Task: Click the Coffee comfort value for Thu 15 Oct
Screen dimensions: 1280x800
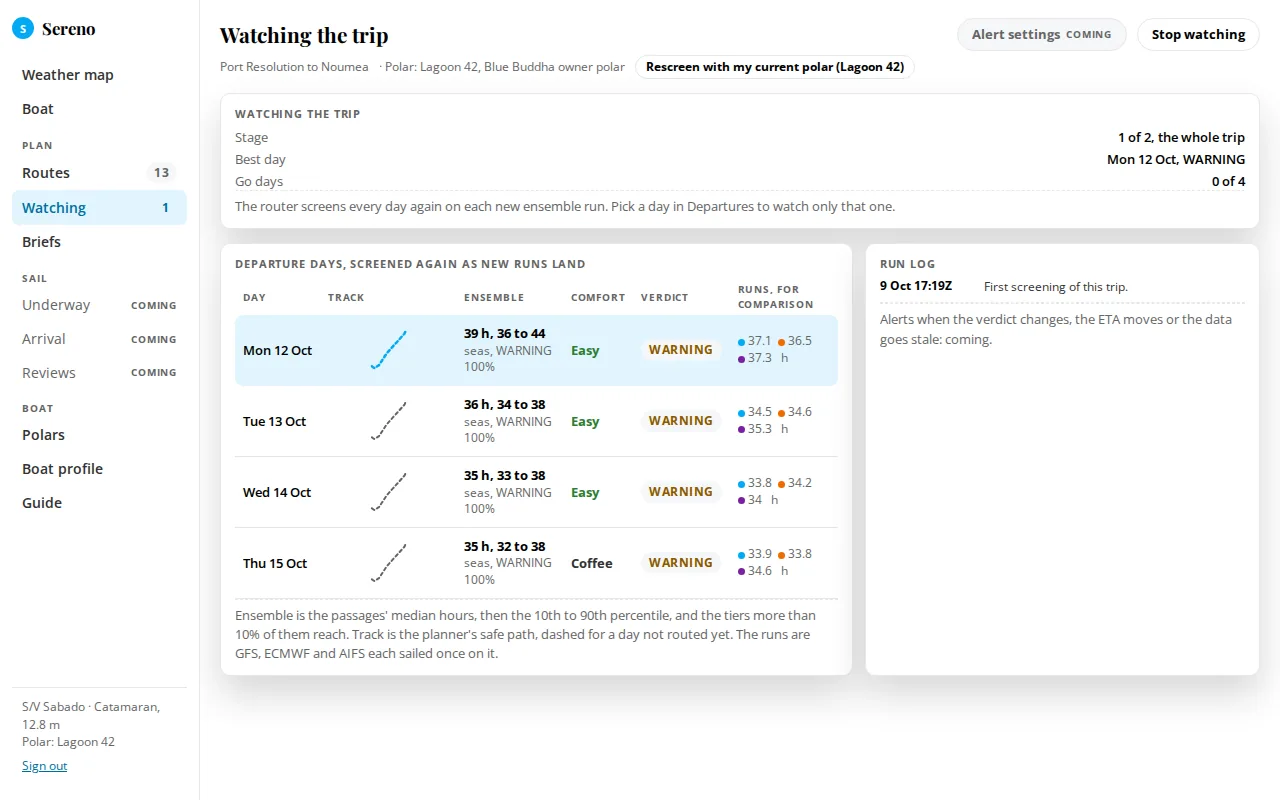Action: coord(592,563)
